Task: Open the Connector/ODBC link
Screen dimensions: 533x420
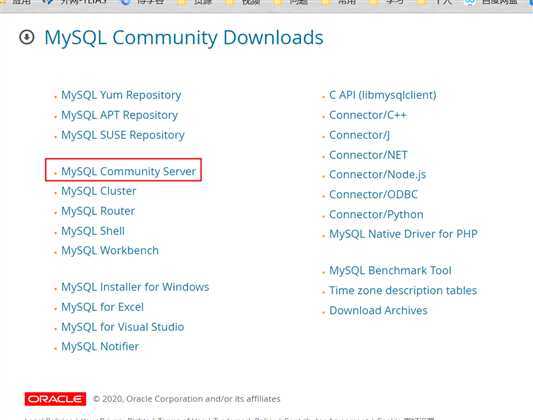Action: click(x=373, y=195)
